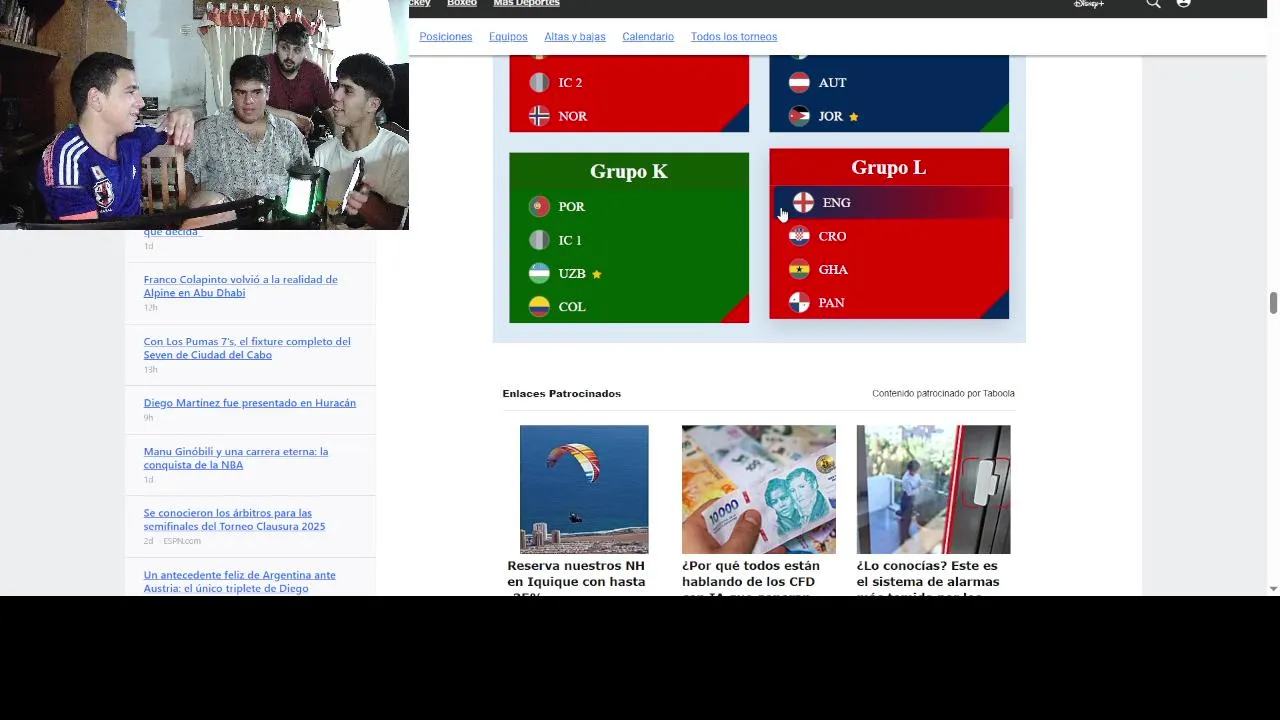Click the Portugal flag in Grupo K
Screen dimensions: 1280x720
(539, 207)
